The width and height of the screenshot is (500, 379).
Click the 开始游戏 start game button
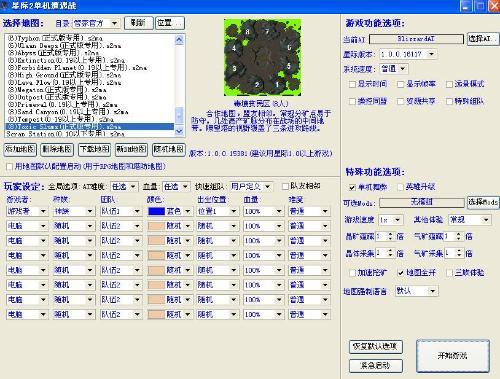(453, 356)
